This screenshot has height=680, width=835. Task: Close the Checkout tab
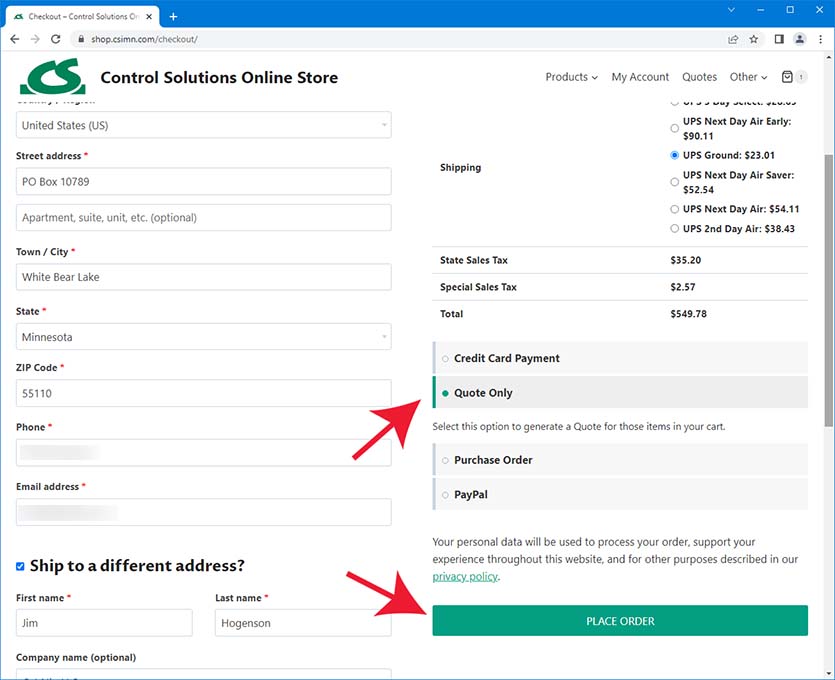point(149,17)
